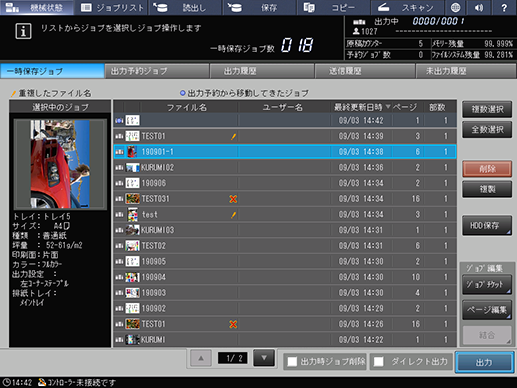Open the 保存 store tab
The width and height of the screenshot is (517, 388).
pyautogui.click(x=259, y=7)
